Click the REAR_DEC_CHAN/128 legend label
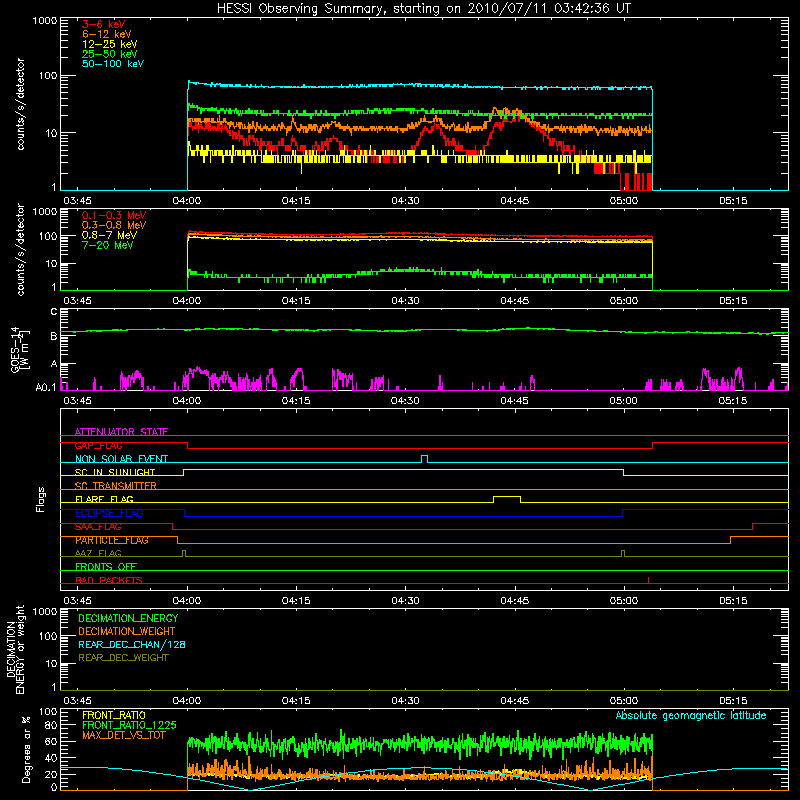The image size is (800, 800). (x=132, y=644)
